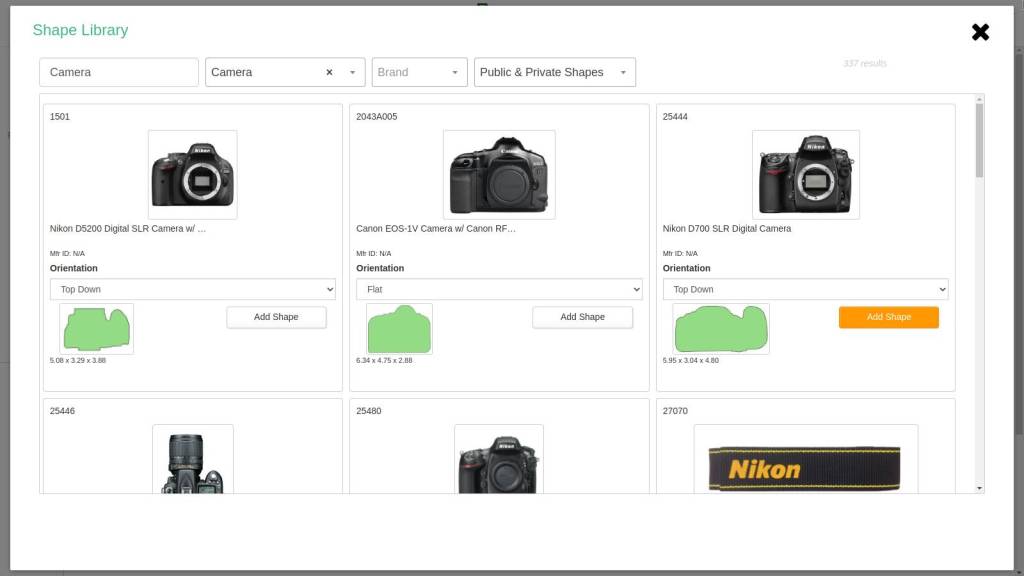This screenshot has height=576, width=1024.
Task: Open the Public & Private Shapes dropdown
Action: point(554,72)
